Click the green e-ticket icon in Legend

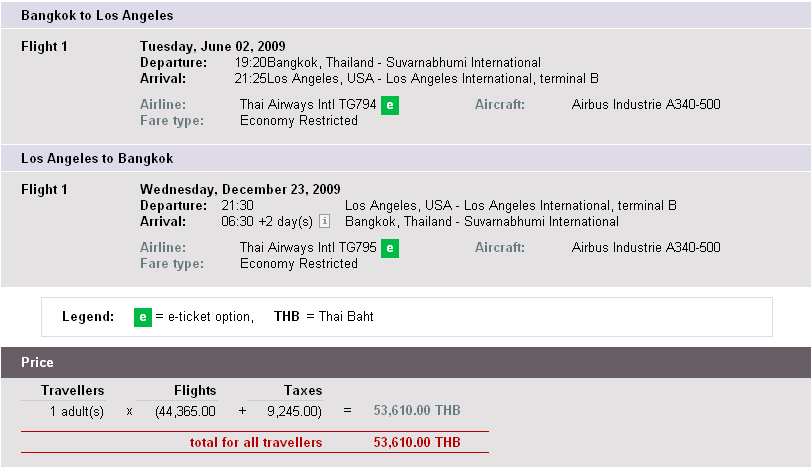point(143,317)
